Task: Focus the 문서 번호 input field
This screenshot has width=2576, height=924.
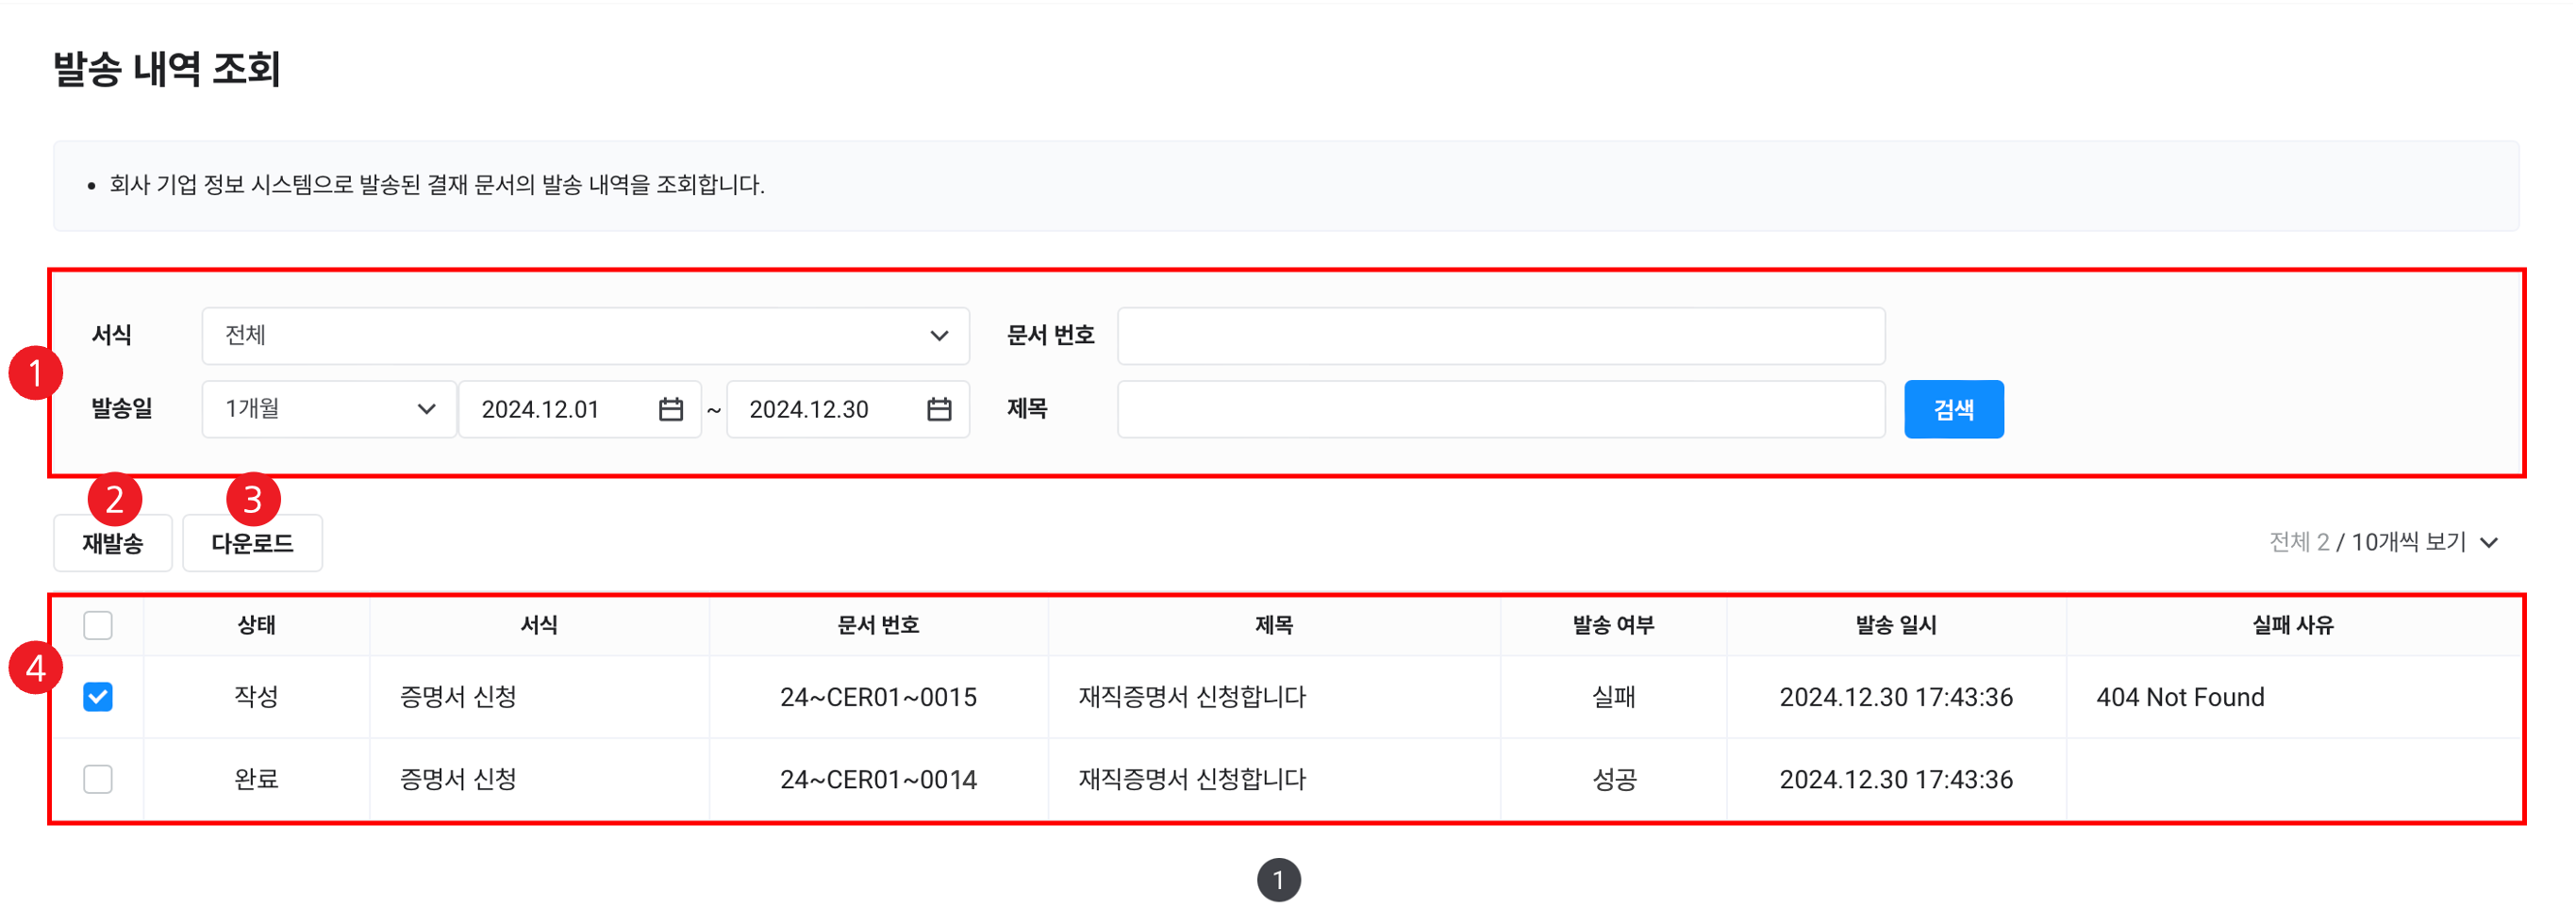Action: pos(1500,336)
